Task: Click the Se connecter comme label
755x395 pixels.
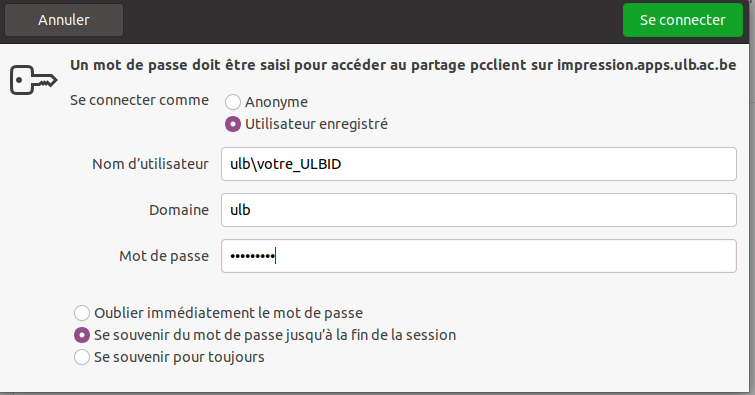Action: pos(139,100)
